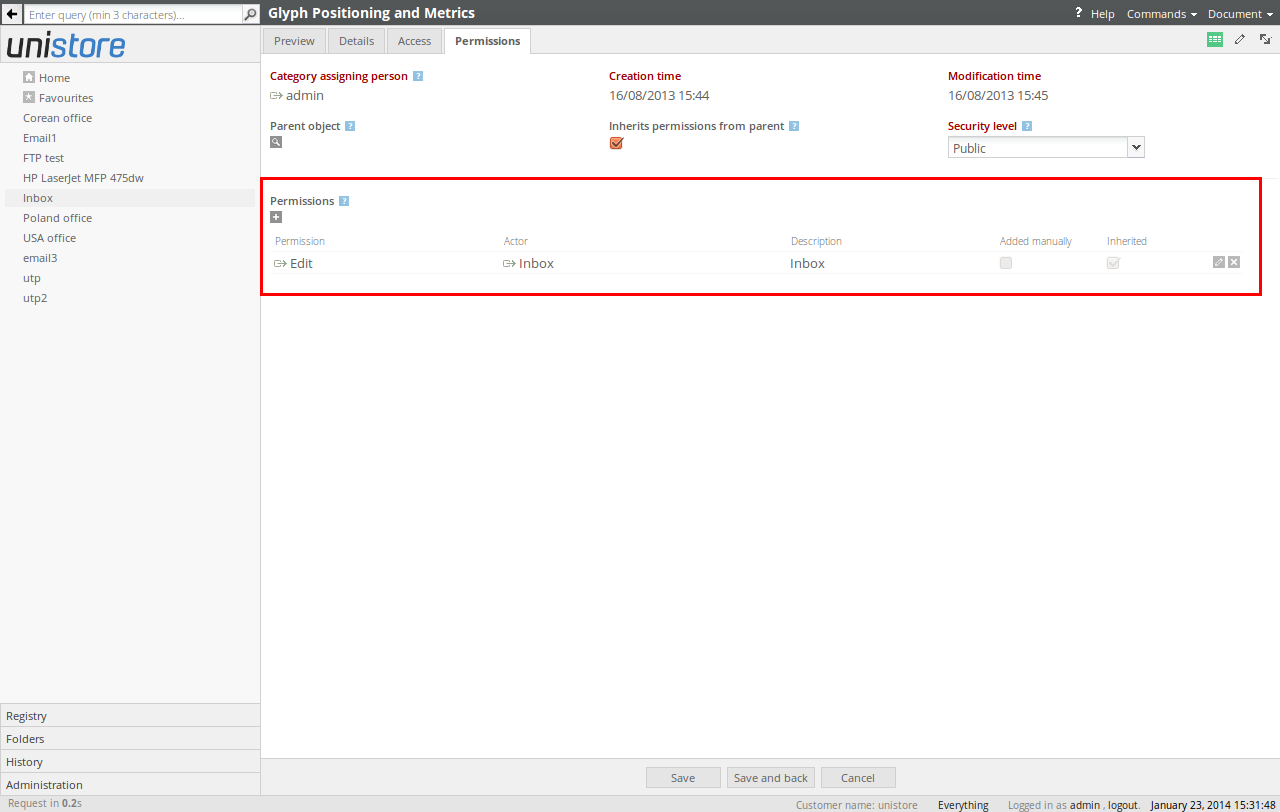Click help icon next to Permissions heading

pos(344,201)
